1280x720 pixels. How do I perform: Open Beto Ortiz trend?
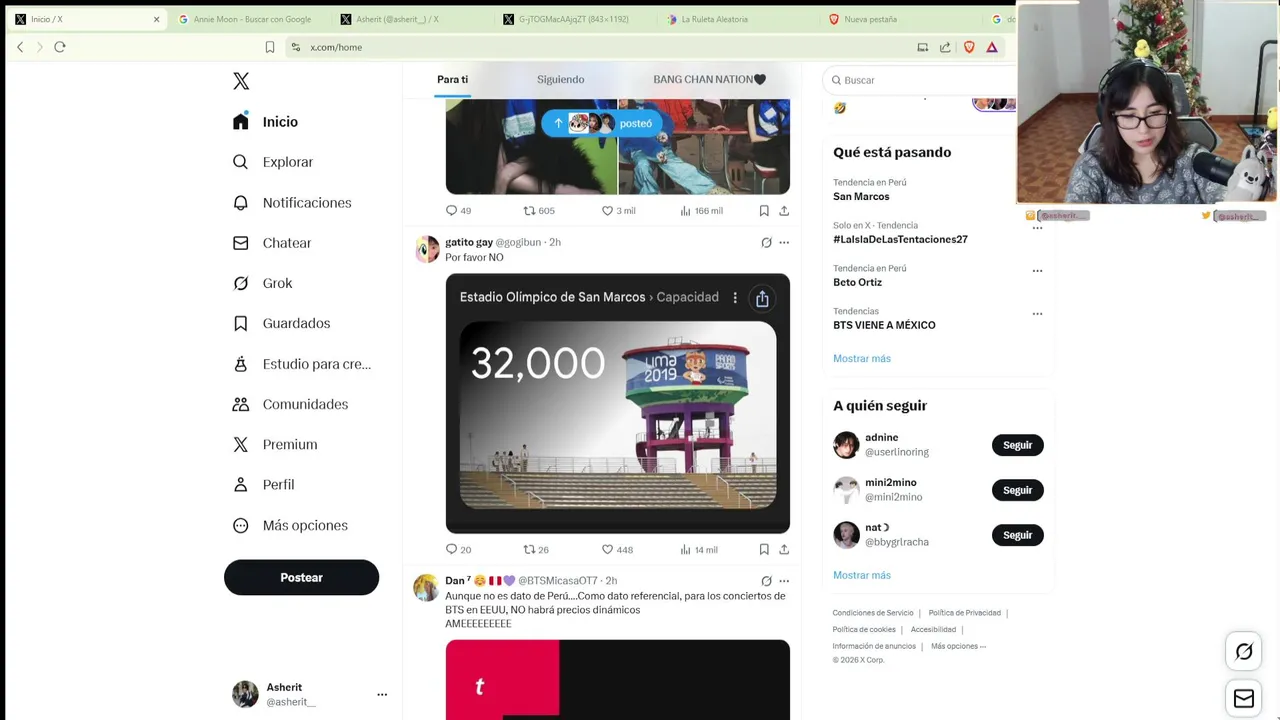click(x=857, y=282)
